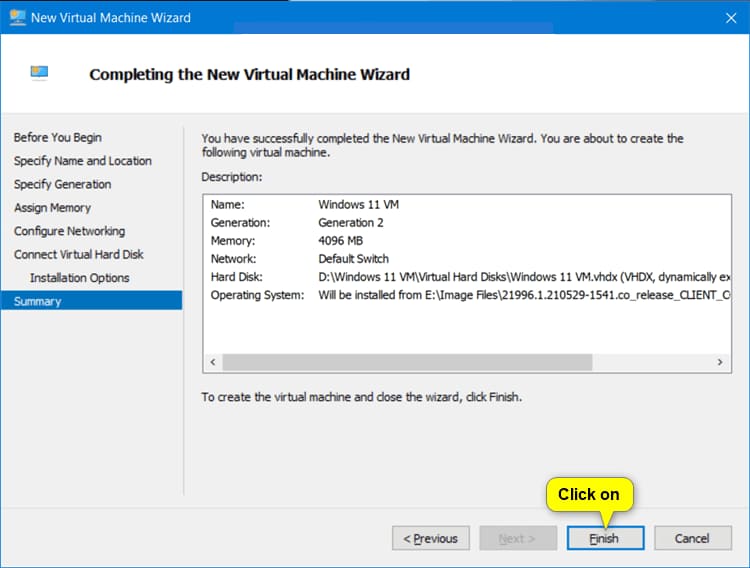Select the Specify Generation step

[x=63, y=184]
